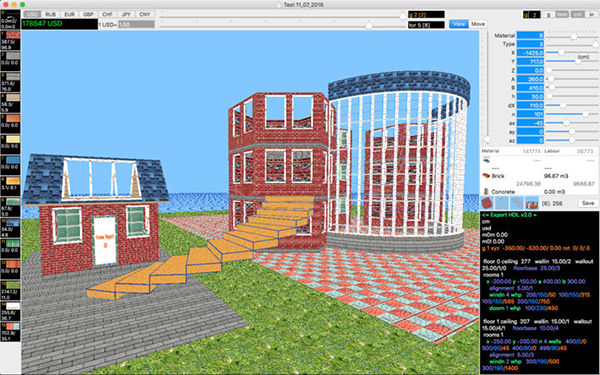Select material swatch 14 white door sign
Viewport: 600px width, 375px height.
(10, 311)
